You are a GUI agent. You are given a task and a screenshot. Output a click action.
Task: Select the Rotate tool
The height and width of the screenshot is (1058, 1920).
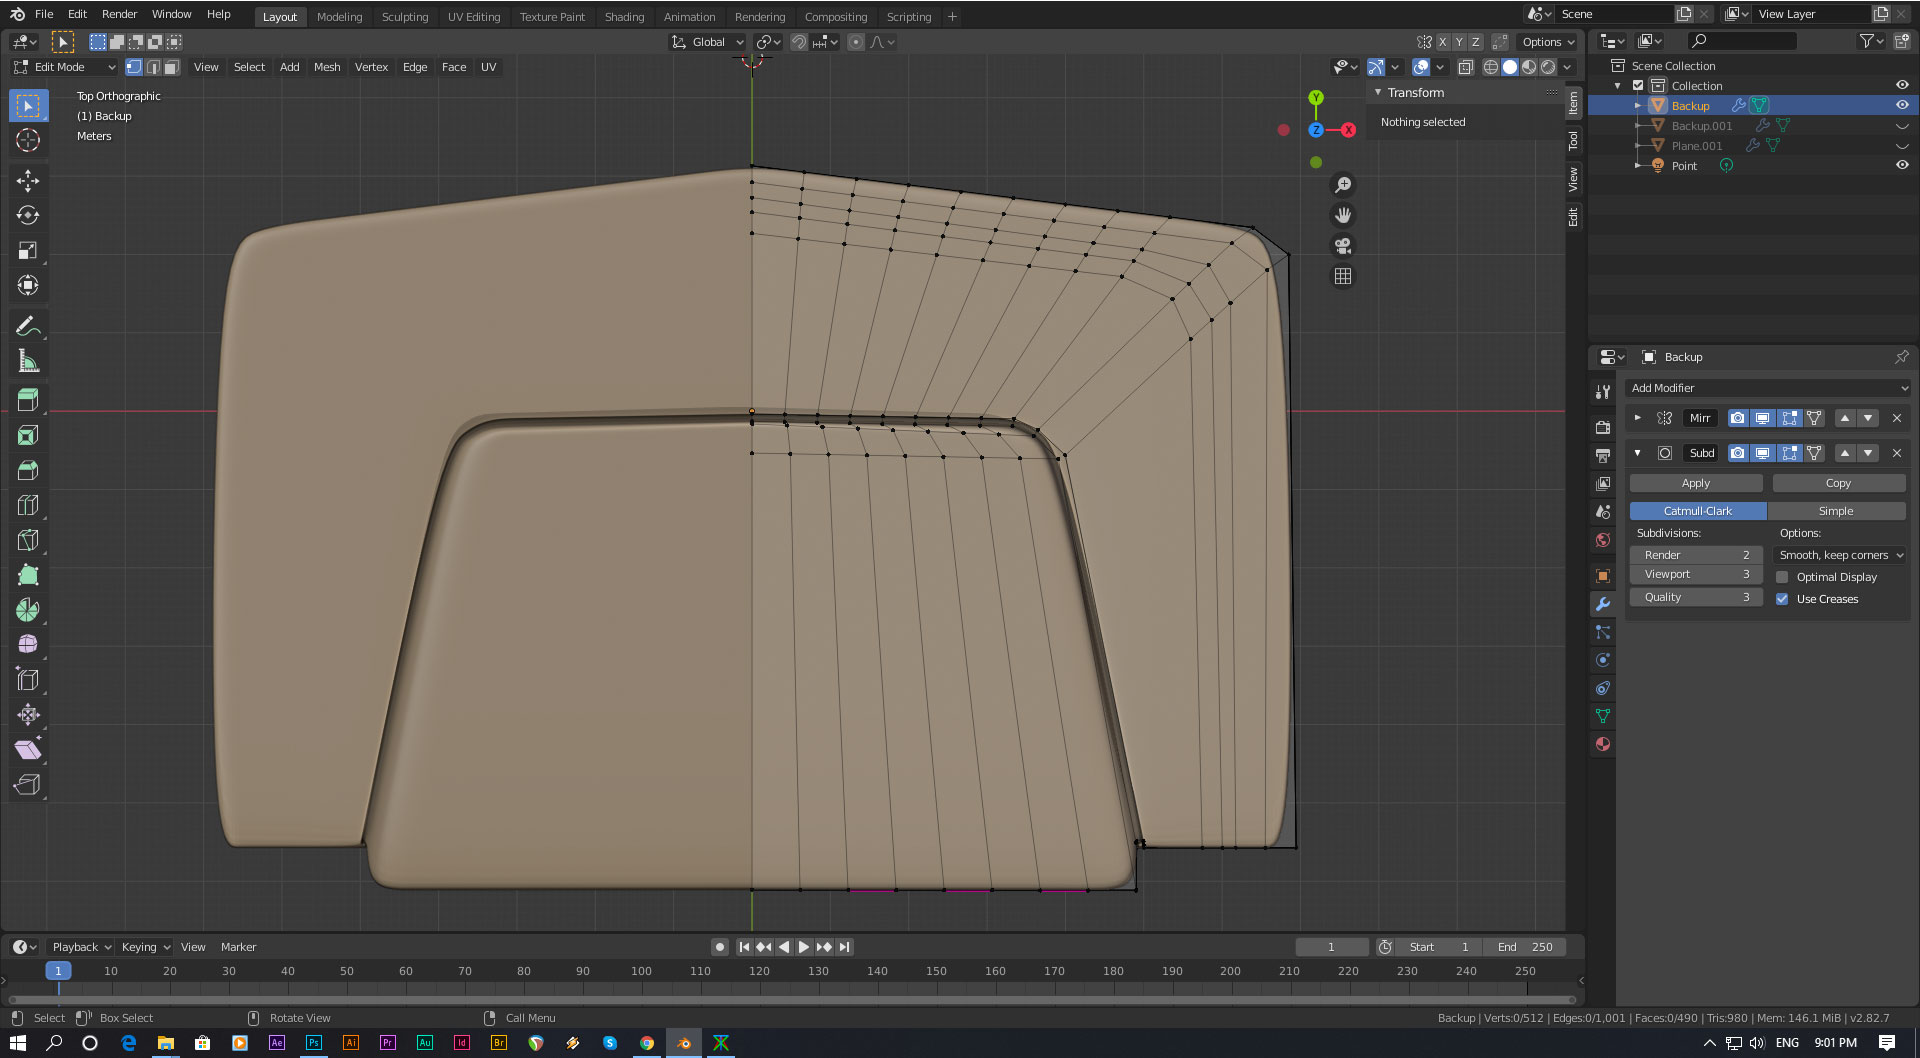[28, 215]
